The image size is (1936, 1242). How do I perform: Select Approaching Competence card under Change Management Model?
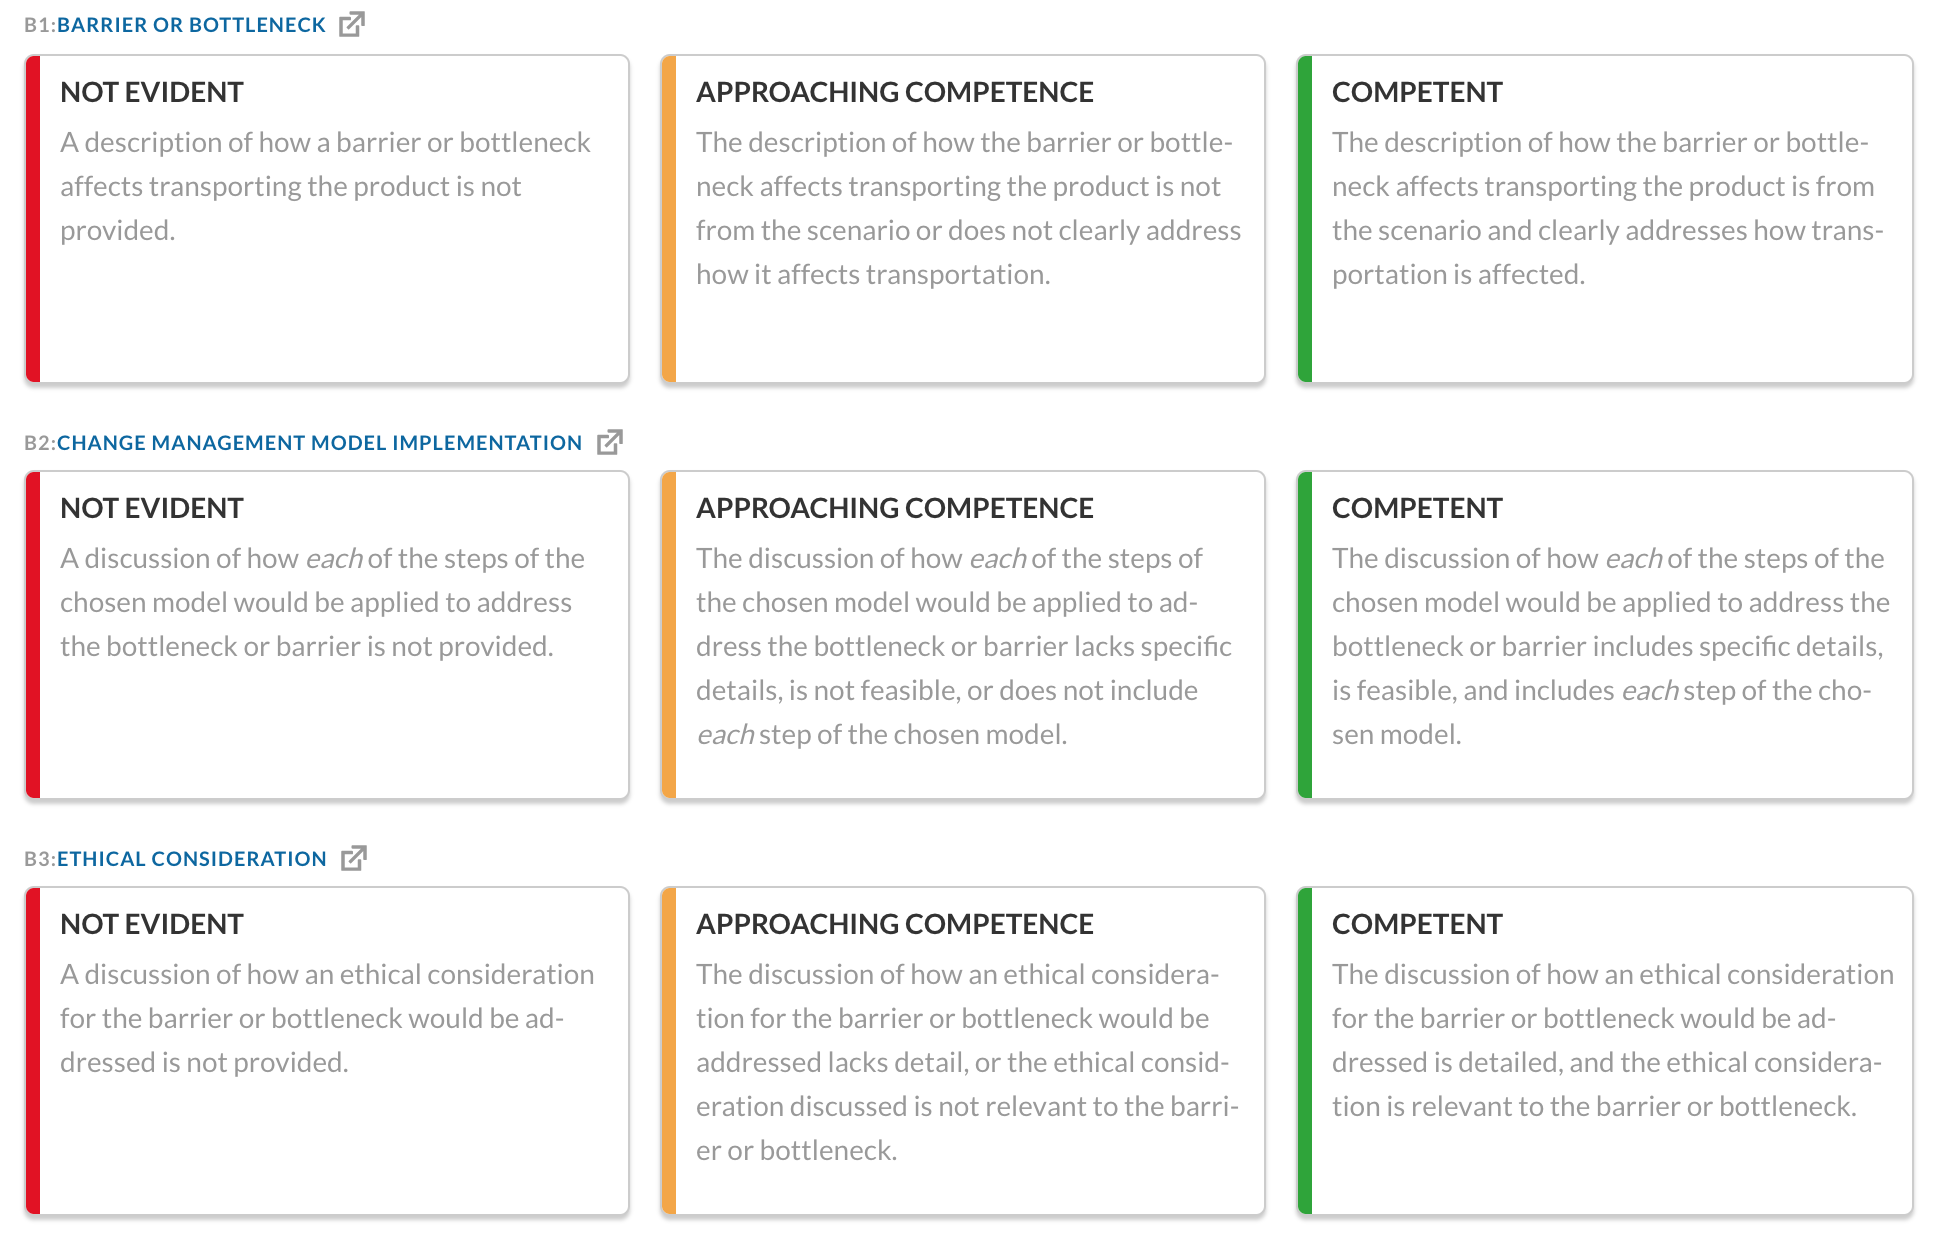[963, 635]
